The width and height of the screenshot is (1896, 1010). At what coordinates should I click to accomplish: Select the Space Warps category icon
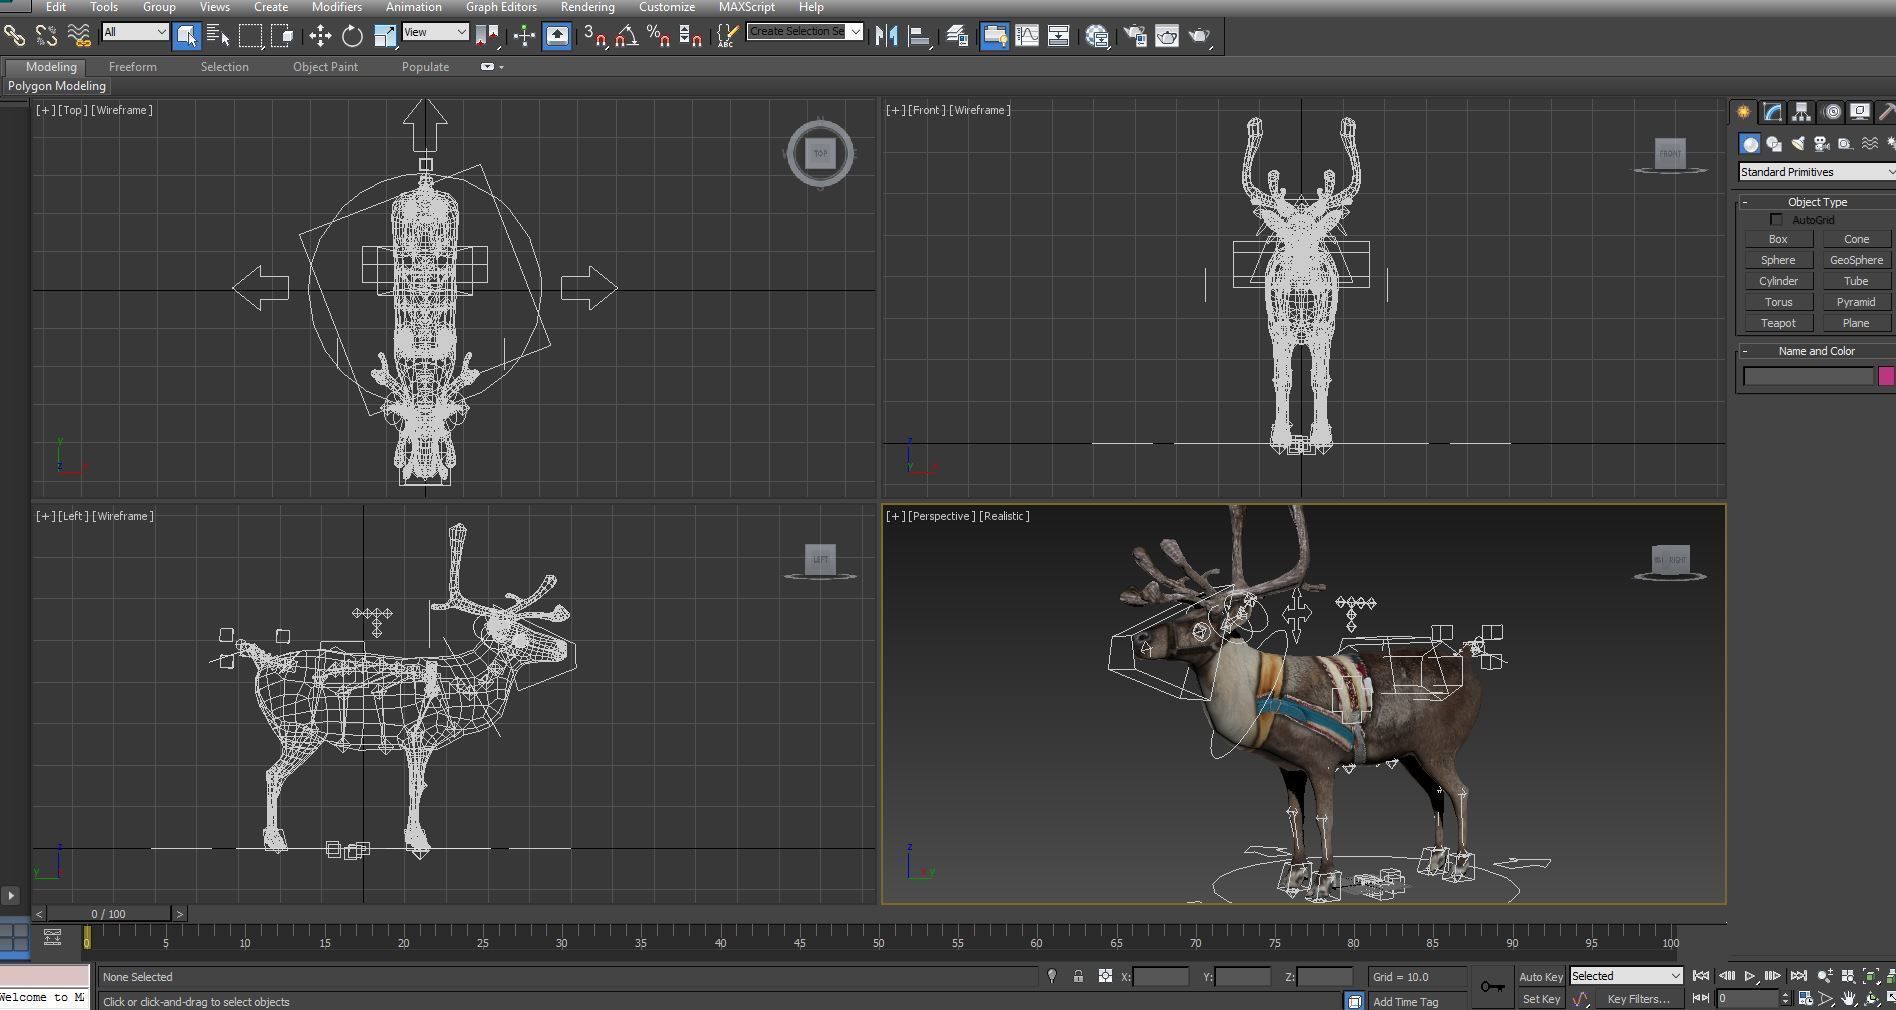click(1870, 144)
